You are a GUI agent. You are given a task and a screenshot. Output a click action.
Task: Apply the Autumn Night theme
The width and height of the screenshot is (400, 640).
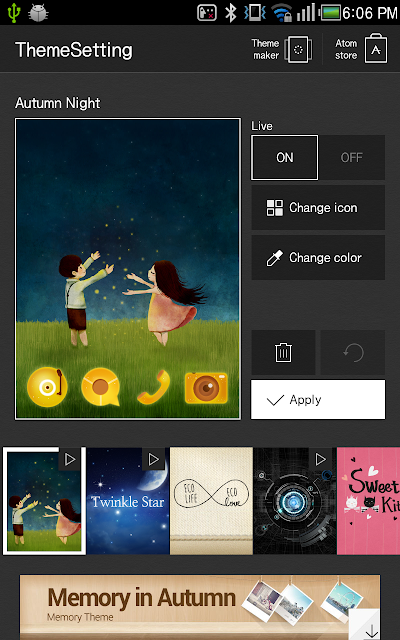pos(318,400)
